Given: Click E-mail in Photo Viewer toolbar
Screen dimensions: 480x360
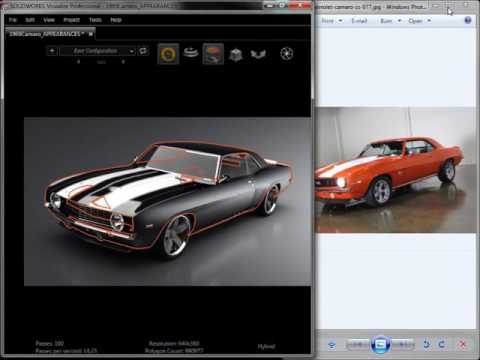Looking at the screenshot, I should tap(359, 21).
